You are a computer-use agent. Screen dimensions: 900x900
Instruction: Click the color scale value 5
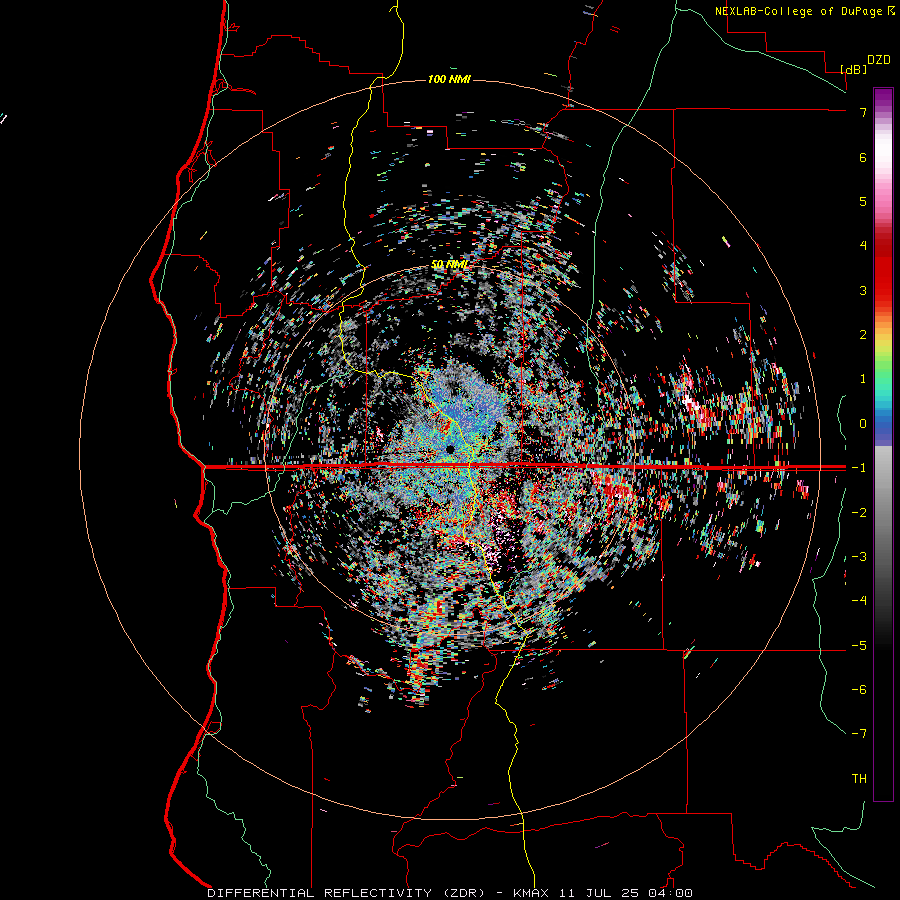point(863,201)
